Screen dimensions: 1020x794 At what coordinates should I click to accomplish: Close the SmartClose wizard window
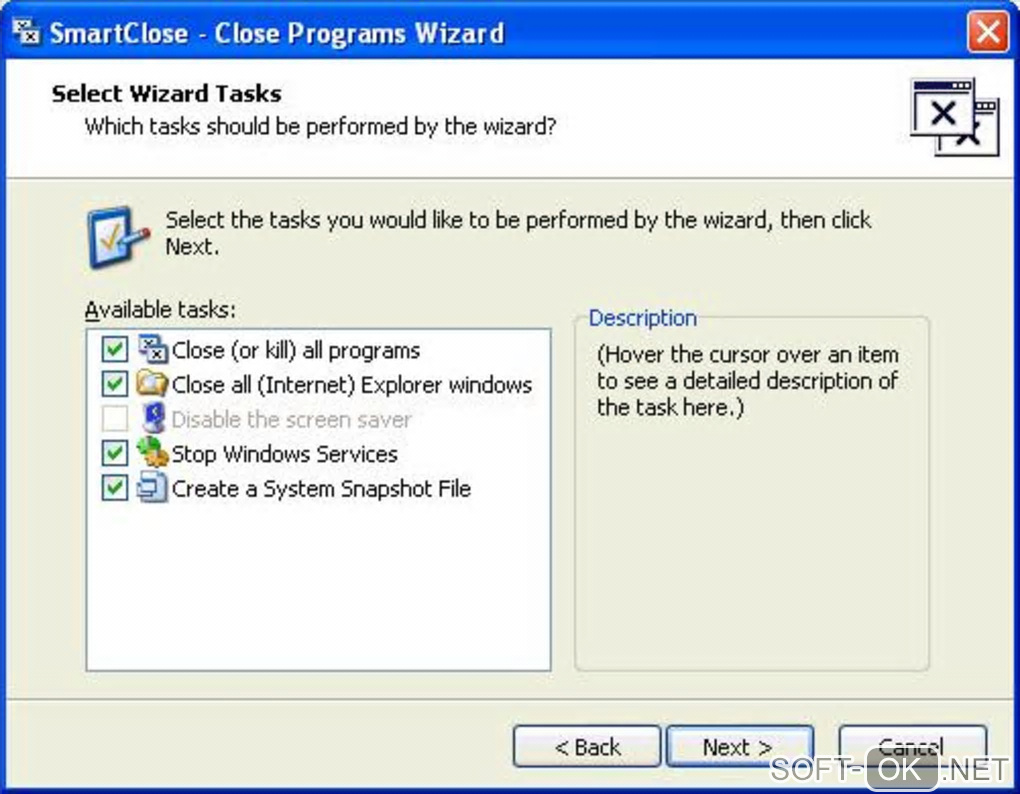tap(987, 34)
